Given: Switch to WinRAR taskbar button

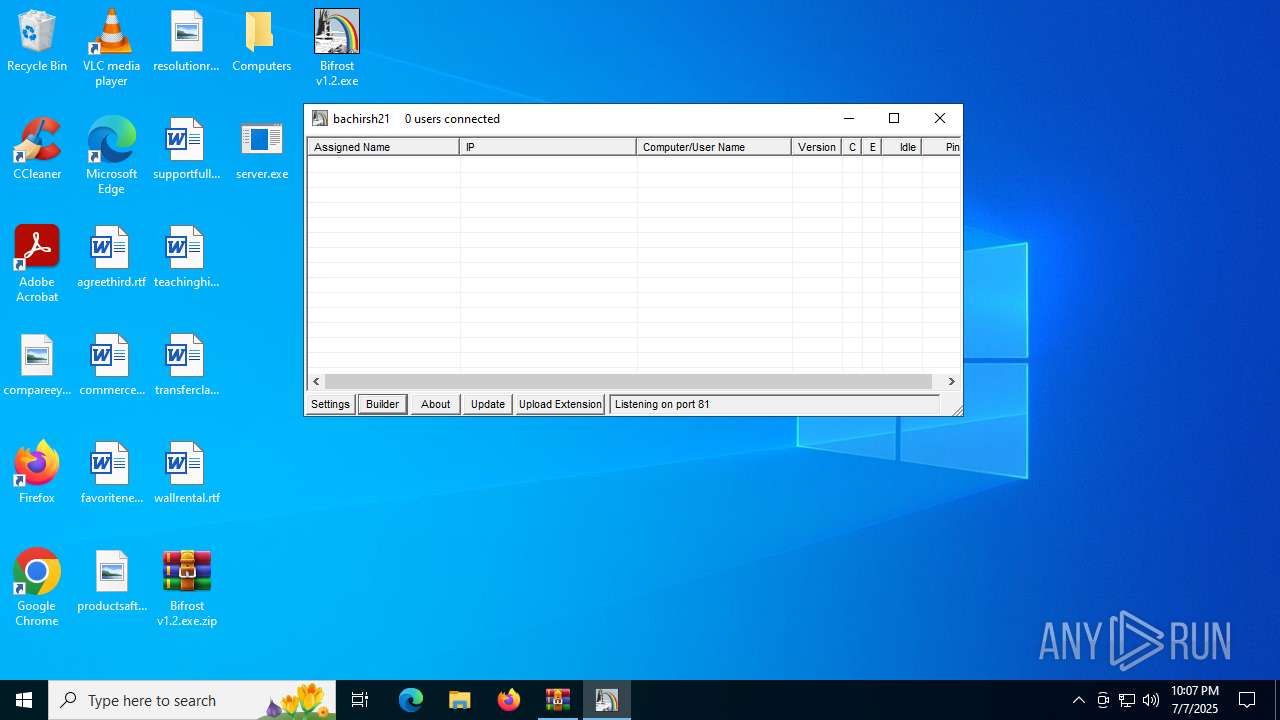Looking at the screenshot, I should tap(558, 700).
